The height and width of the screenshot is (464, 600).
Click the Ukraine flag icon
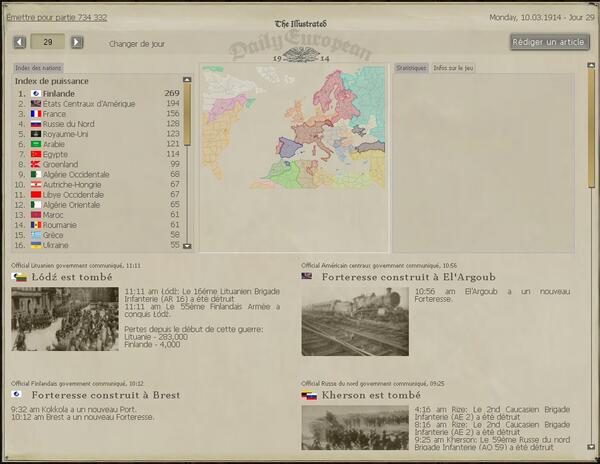pos(36,245)
